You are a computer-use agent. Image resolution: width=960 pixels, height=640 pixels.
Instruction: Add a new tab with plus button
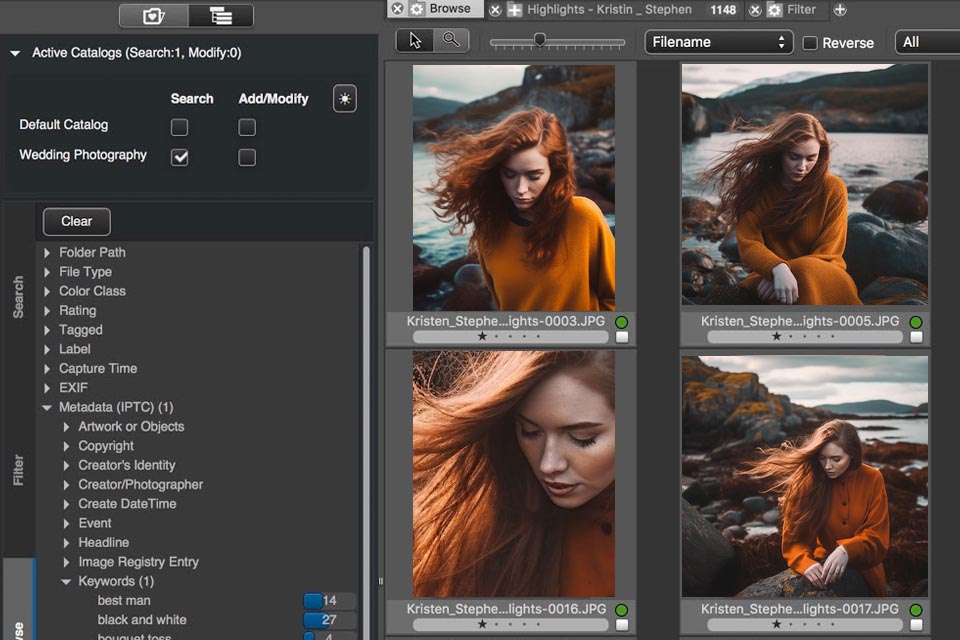click(840, 10)
